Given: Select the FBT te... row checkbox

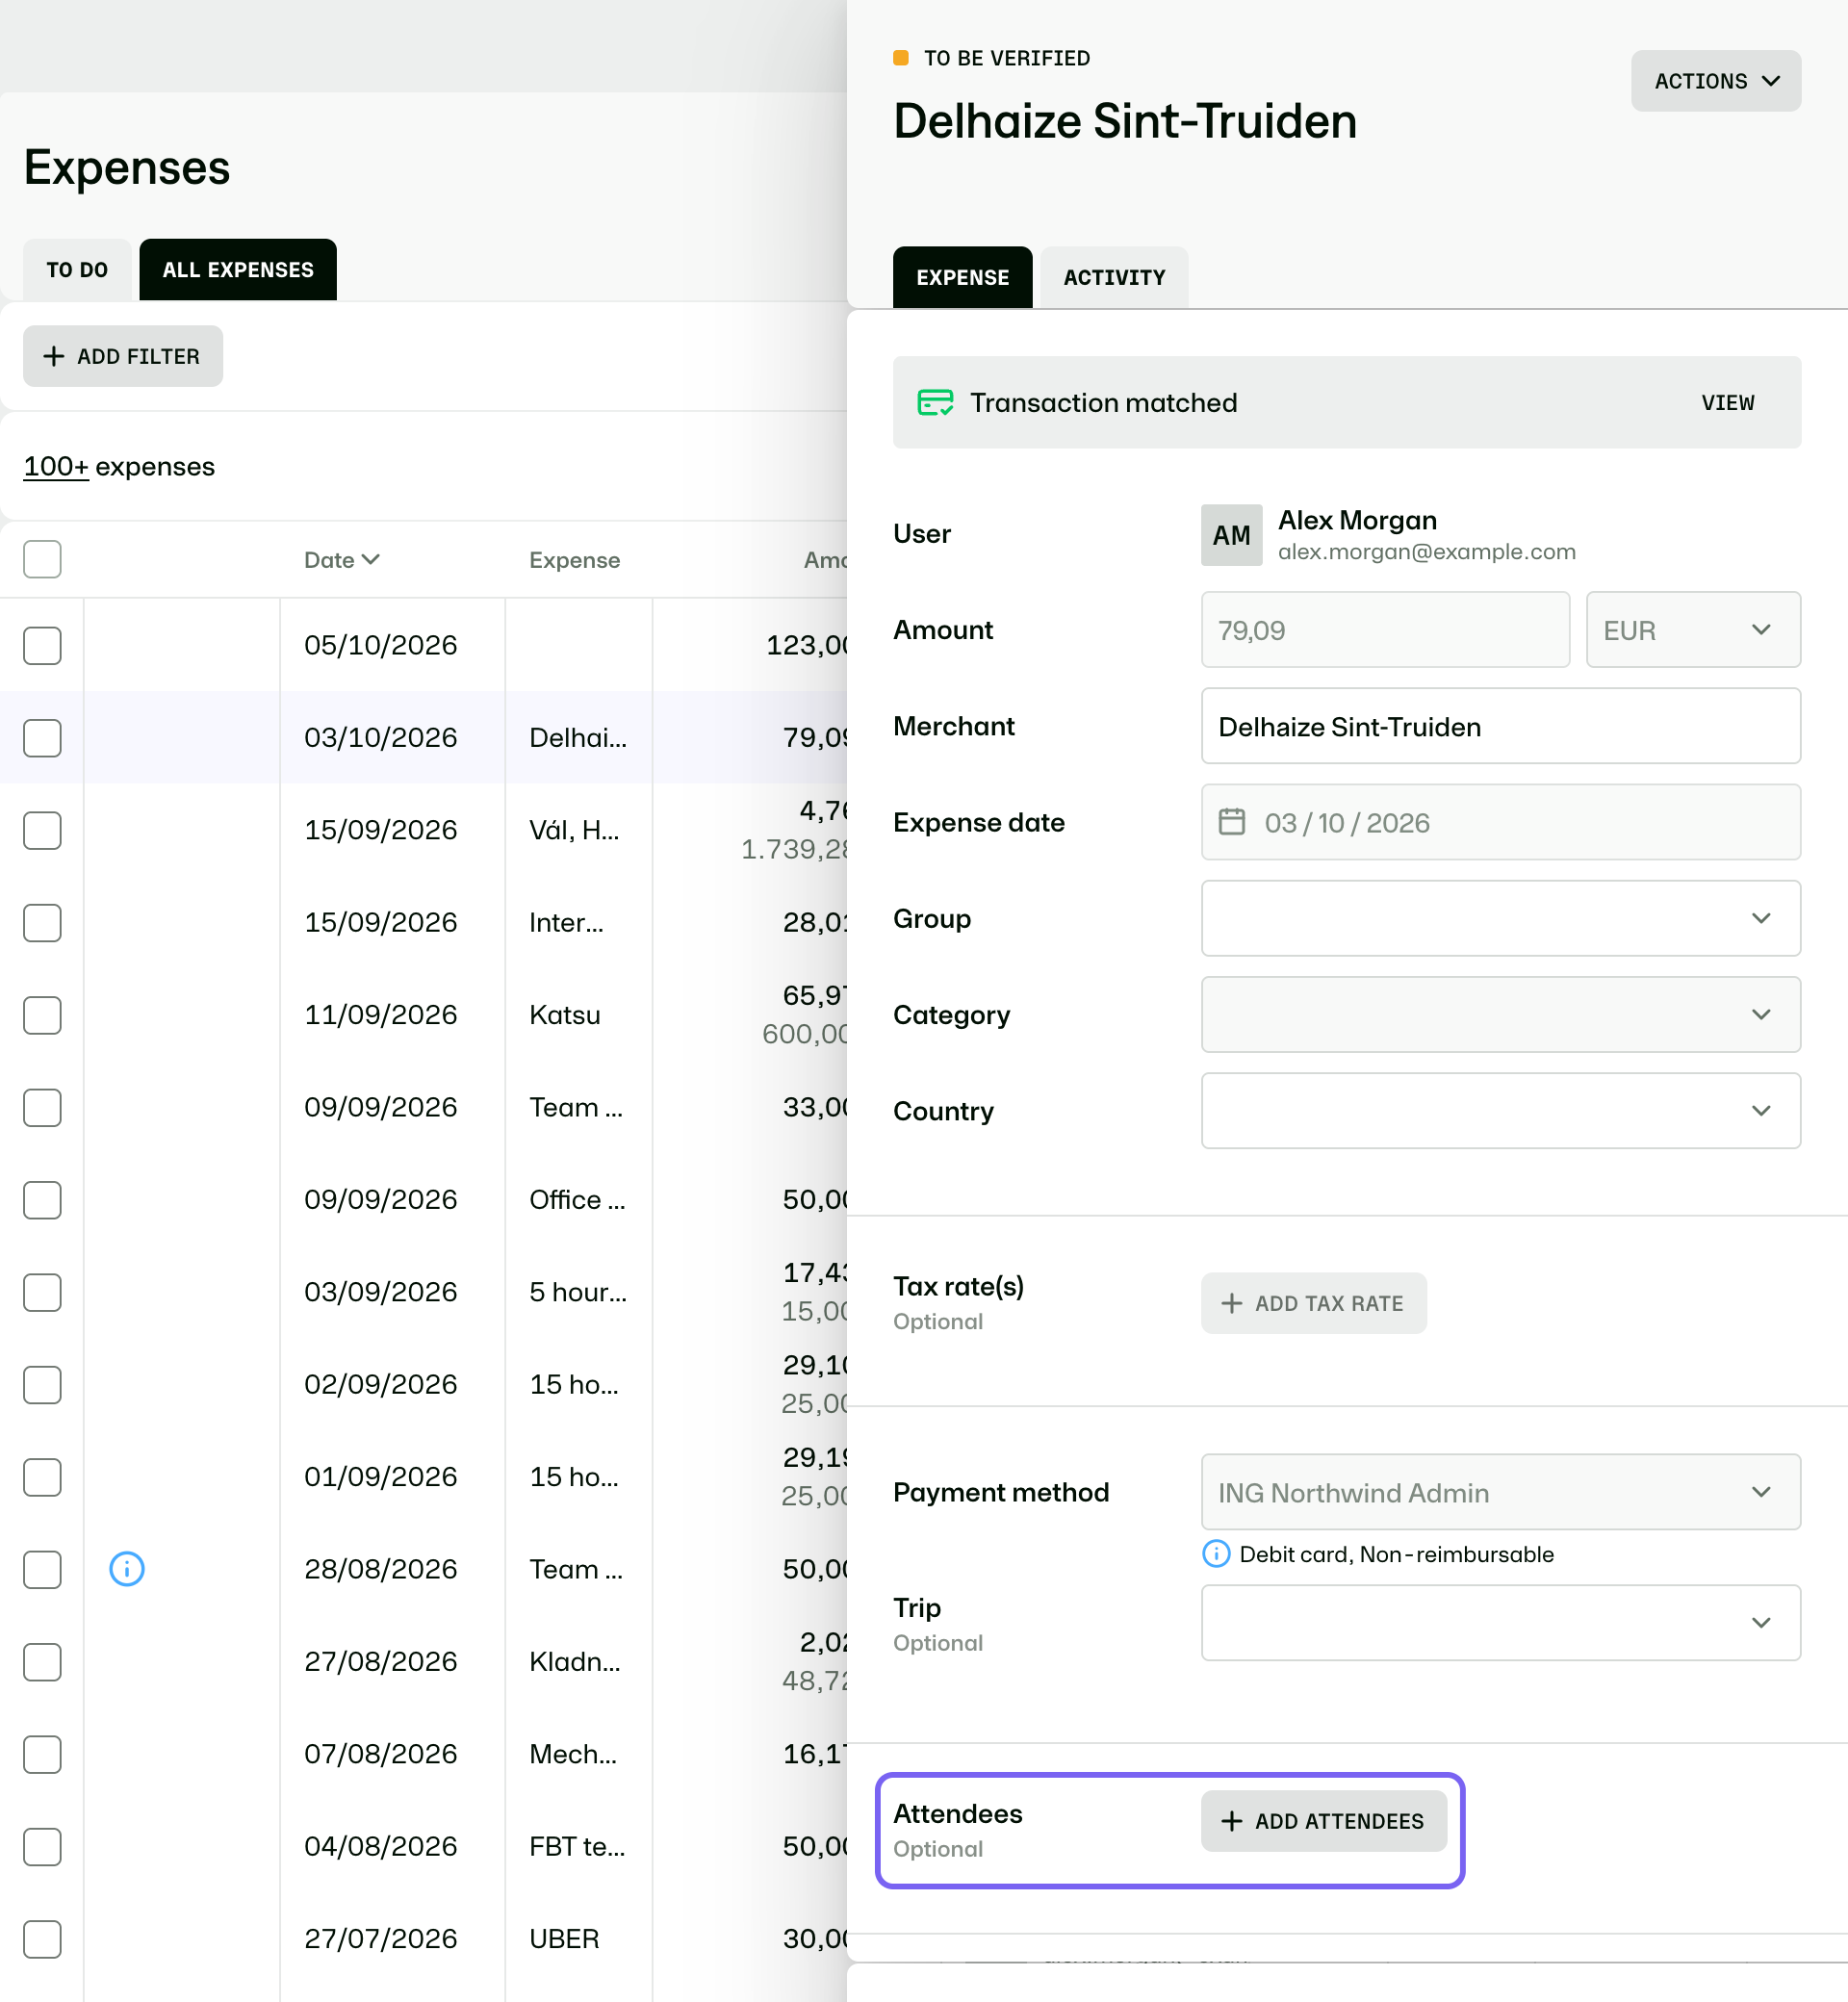Looking at the screenshot, I should click(42, 1846).
